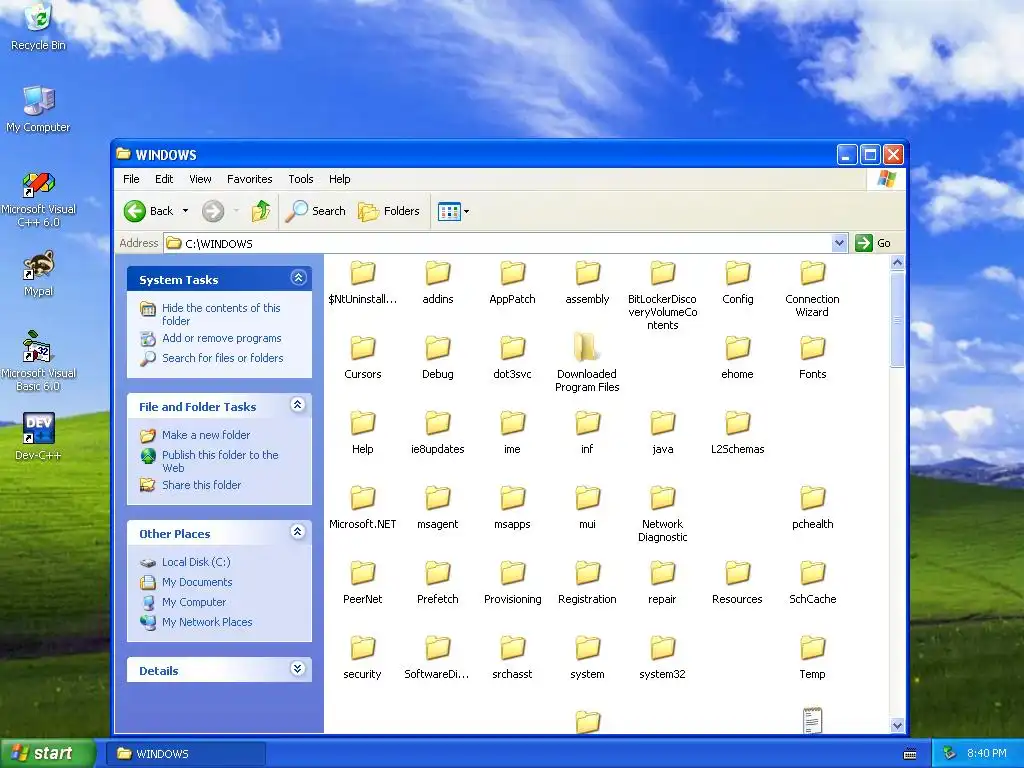
Task: Click the scrollbar down arrow
Action: (897, 726)
